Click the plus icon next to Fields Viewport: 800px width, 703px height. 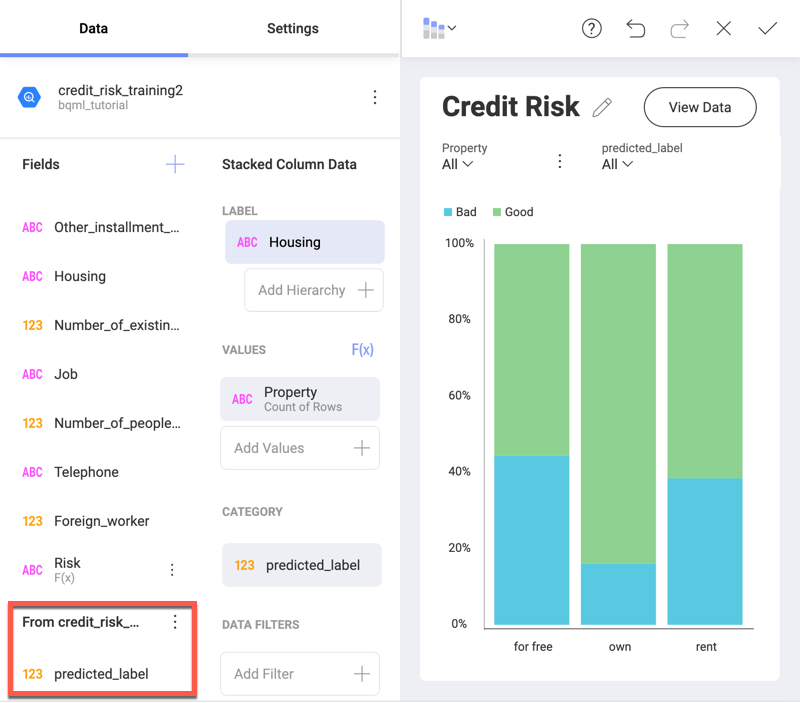(175, 164)
